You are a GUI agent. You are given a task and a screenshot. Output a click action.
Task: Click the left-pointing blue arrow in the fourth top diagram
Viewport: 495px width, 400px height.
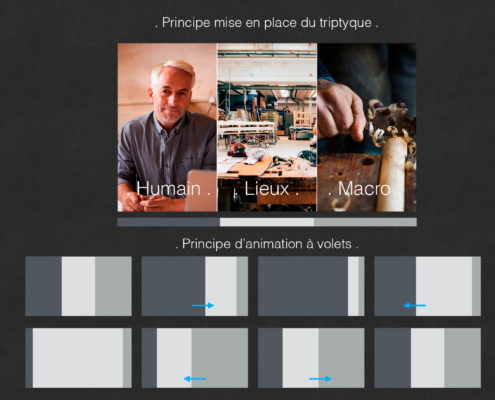point(414,305)
